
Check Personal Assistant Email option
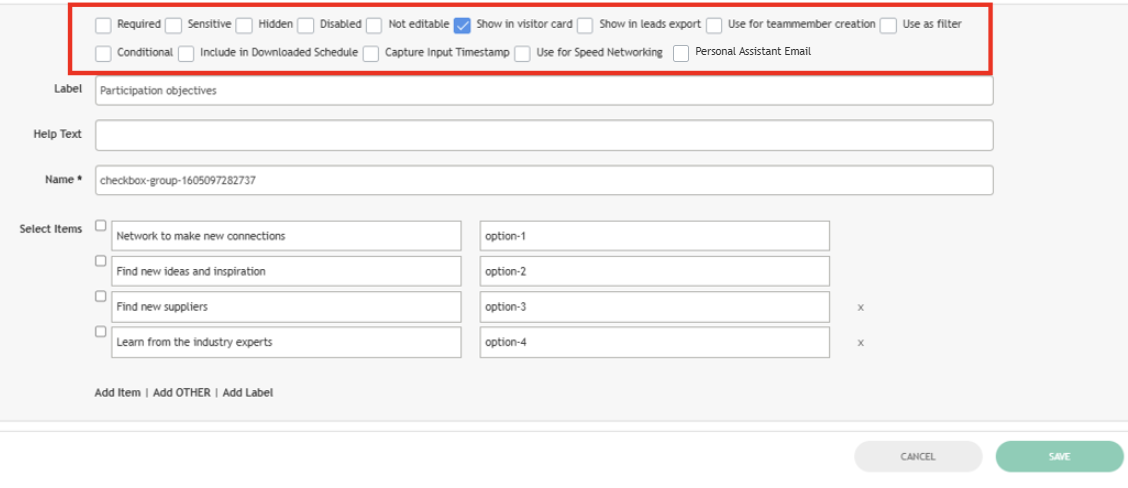(x=681, y=54)
